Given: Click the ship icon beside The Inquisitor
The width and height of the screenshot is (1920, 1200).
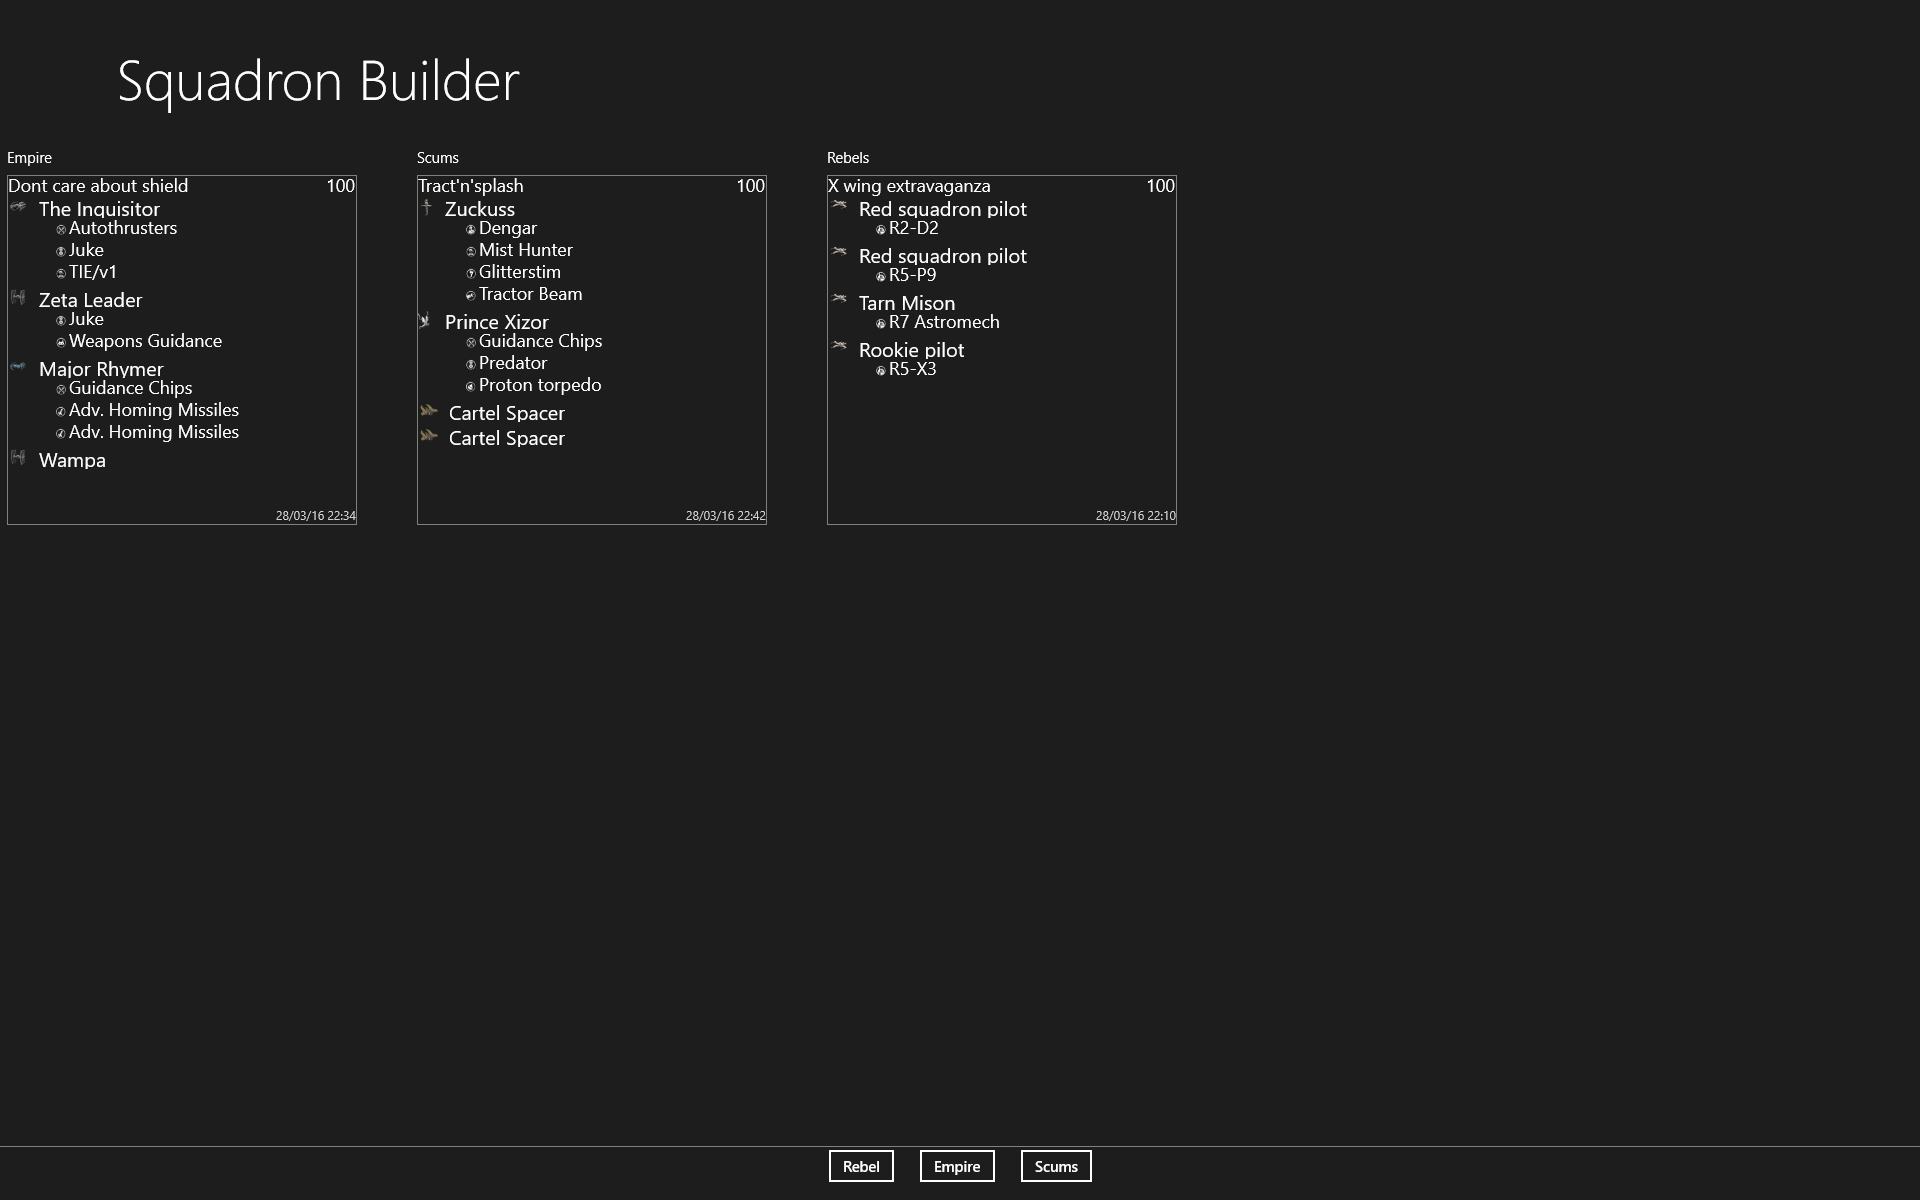Looking at the screenshot, I should tap(18, 207).
